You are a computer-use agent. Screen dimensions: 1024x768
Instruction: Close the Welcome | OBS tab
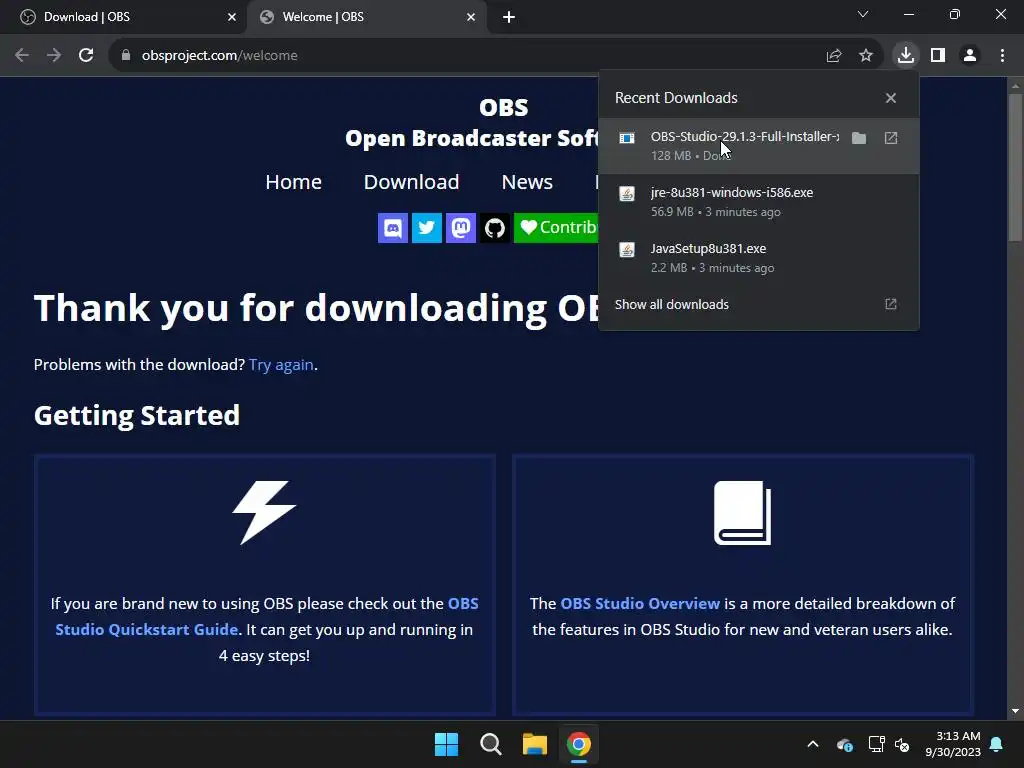(471, 17)
